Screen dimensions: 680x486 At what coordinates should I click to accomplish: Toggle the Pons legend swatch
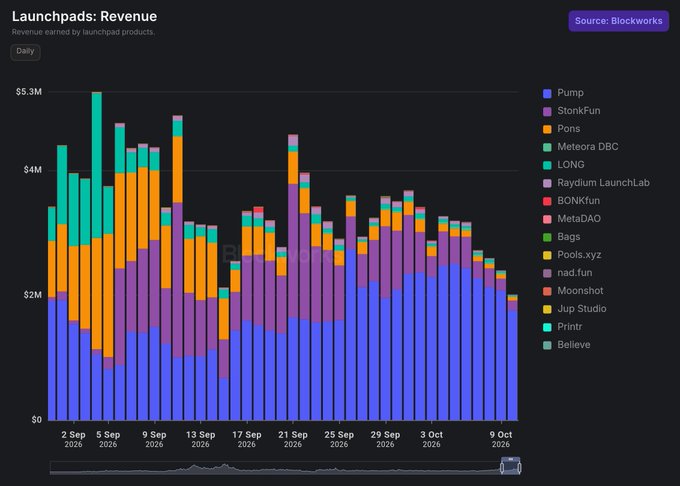(547, 129)
